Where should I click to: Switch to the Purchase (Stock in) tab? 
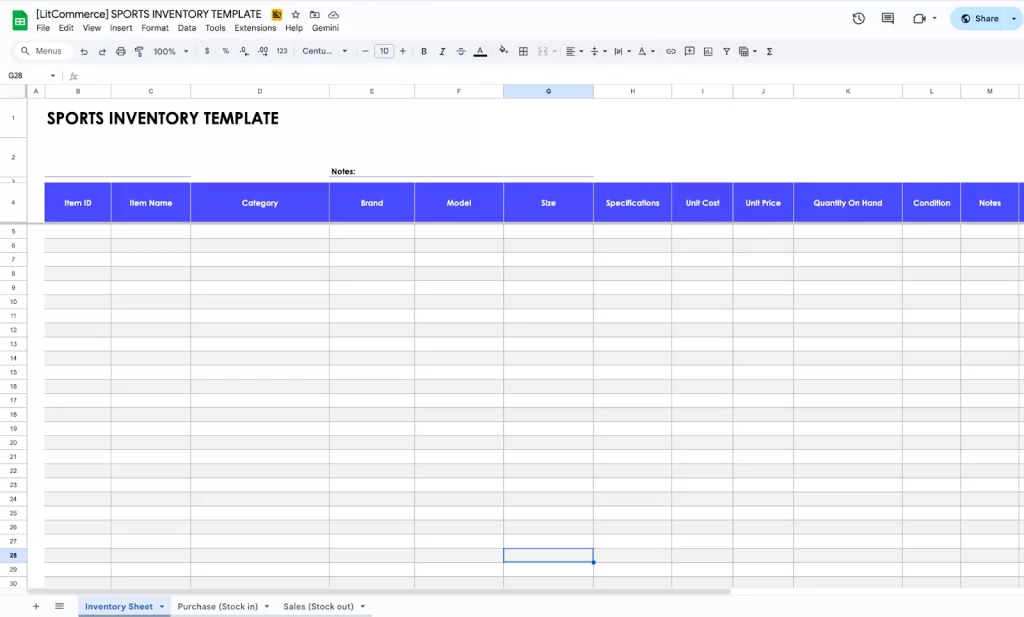(220, 606)
